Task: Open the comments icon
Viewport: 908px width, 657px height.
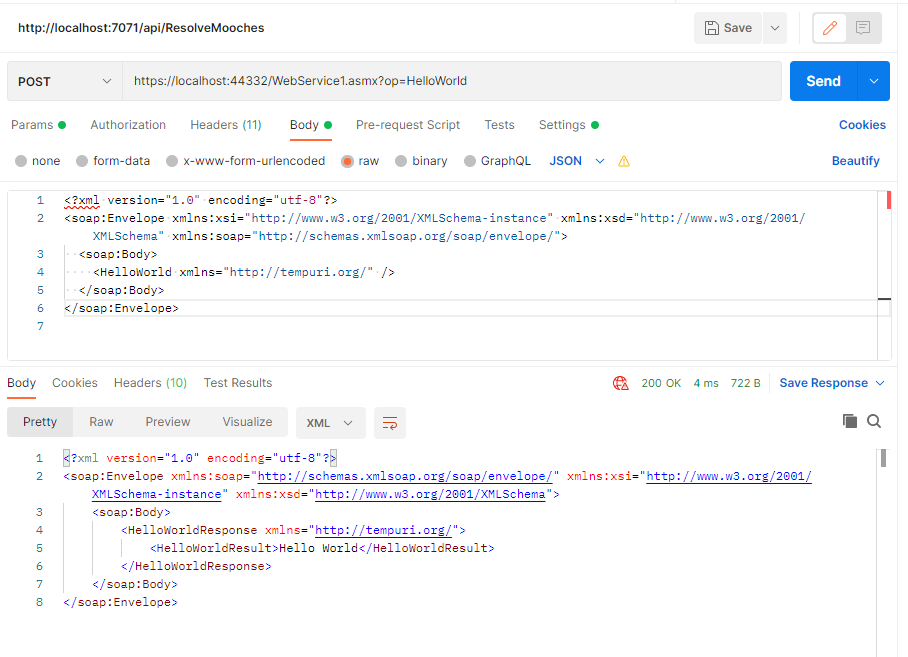Action: [863, 28]
